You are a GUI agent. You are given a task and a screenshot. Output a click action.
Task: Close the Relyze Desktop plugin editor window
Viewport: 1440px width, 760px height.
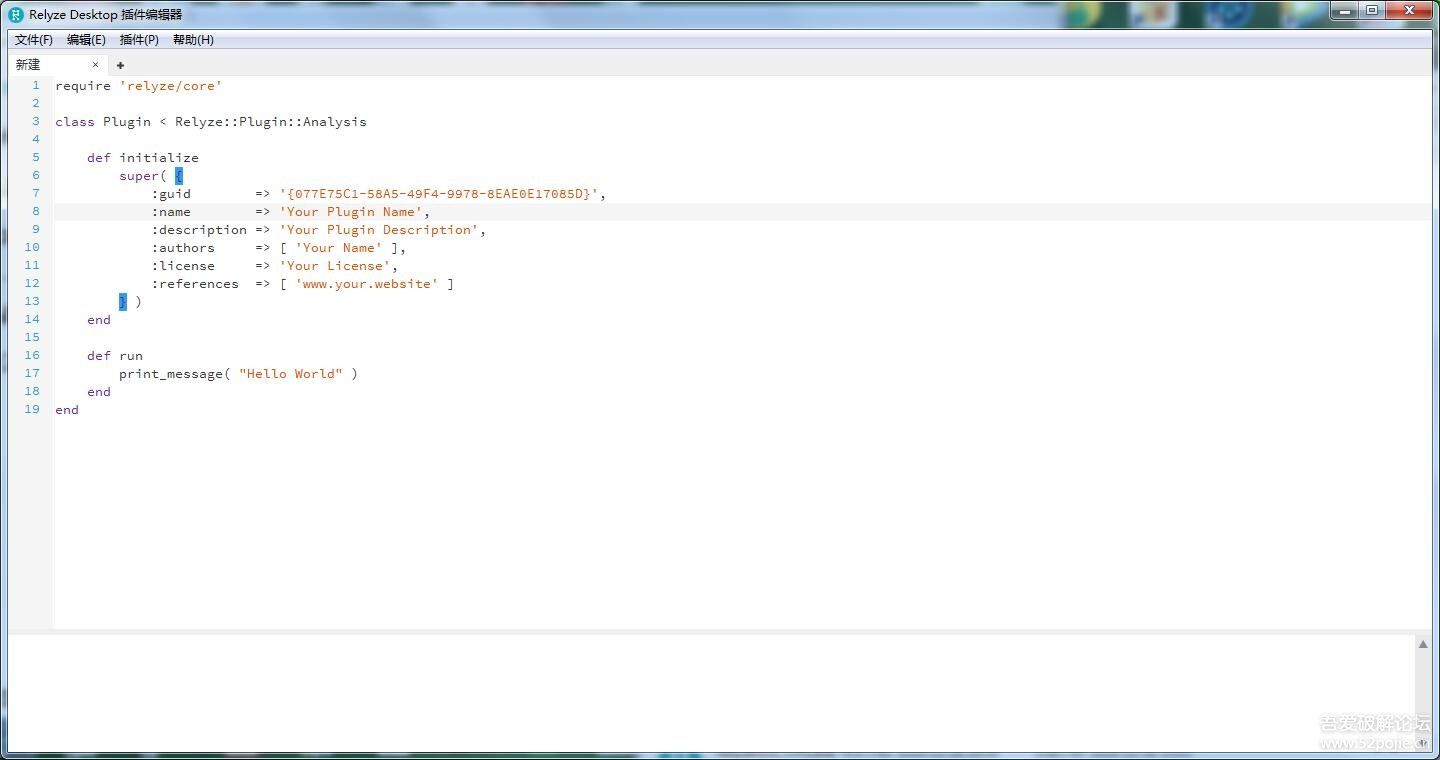pyautogui.click(x=1409, y=11)
